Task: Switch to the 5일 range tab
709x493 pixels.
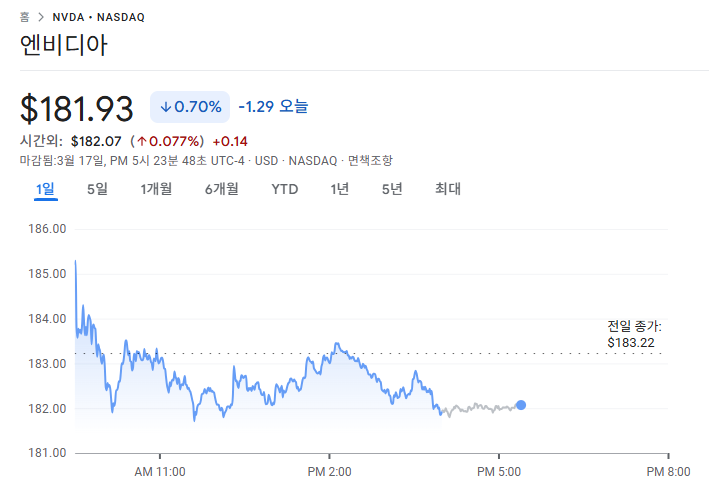Action: pyautogui.click(x=97, y=189)
